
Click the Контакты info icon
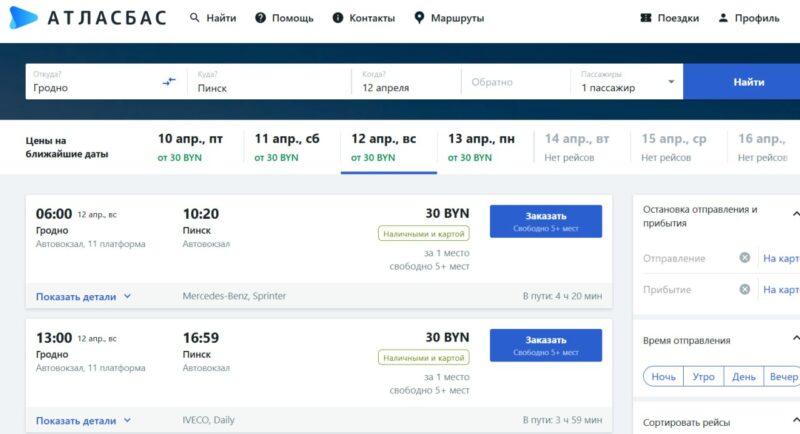click(338, 18)
